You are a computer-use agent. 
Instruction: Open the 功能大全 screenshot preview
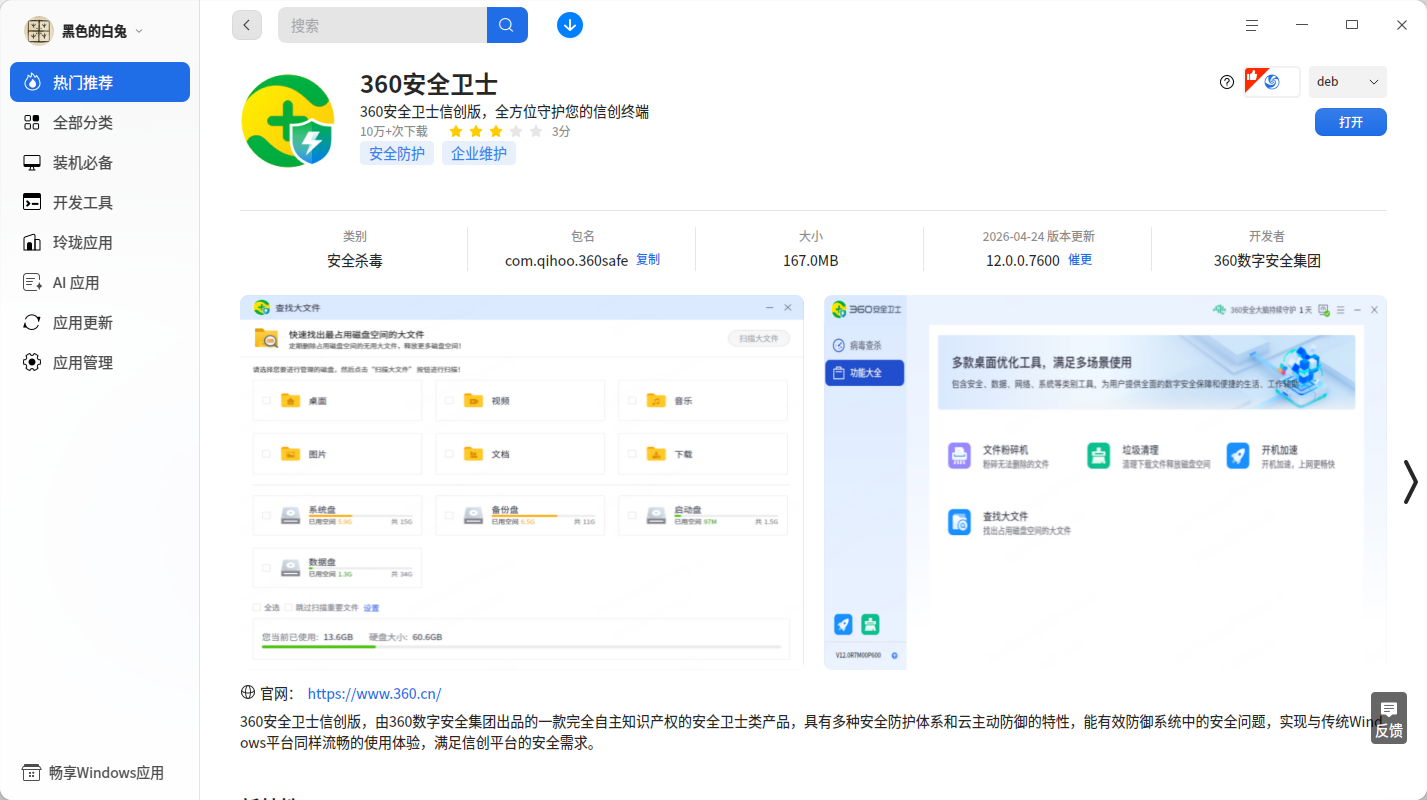click(x=1105, y=481)
